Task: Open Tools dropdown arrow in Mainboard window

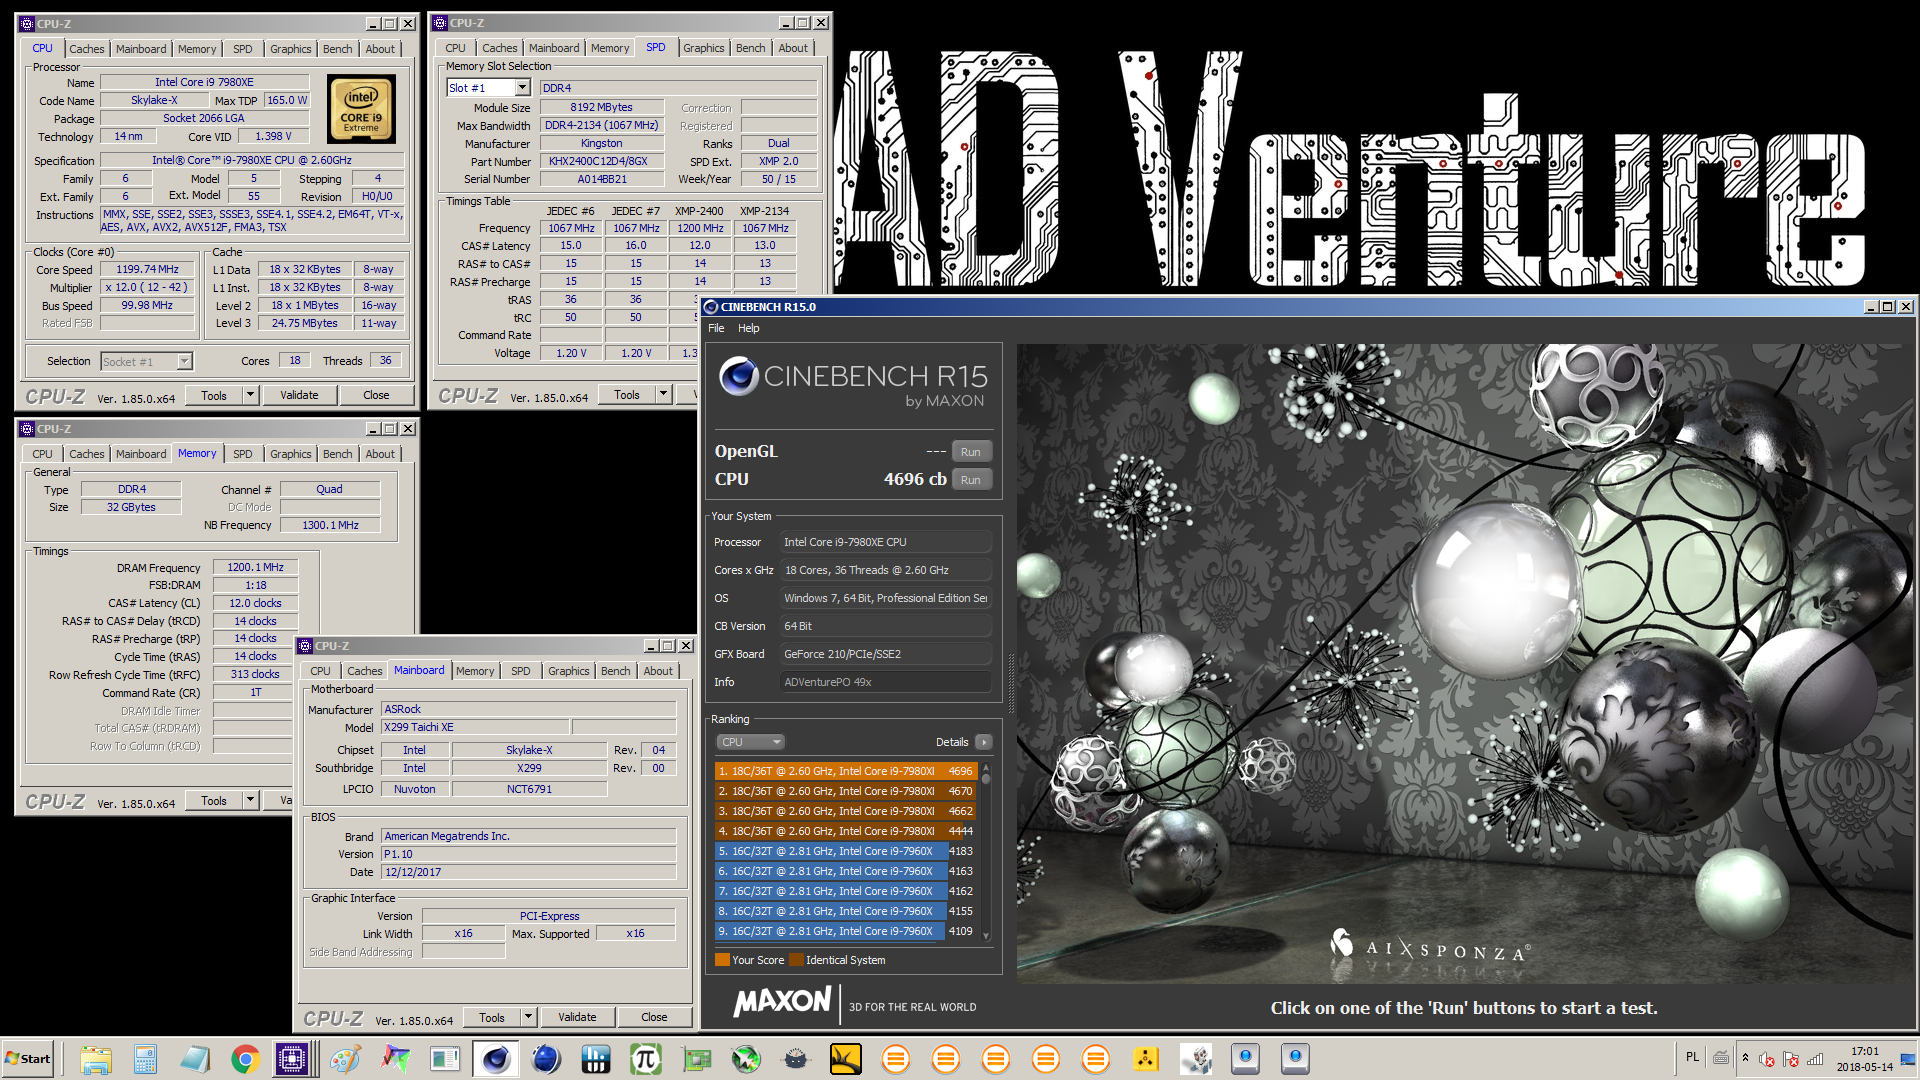Action: coord(528,1017)
